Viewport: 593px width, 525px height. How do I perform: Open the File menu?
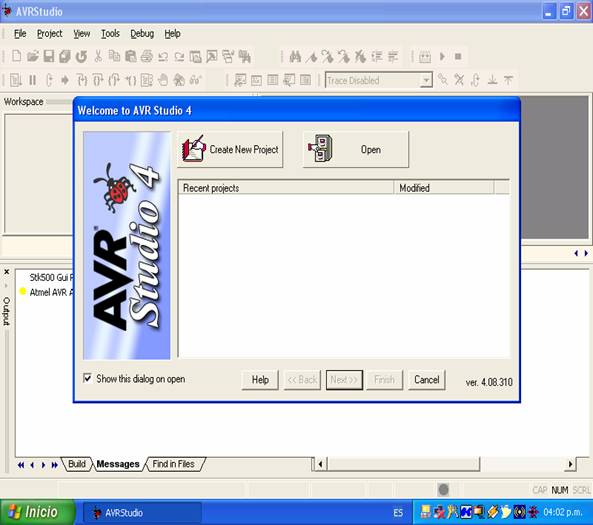(x=20, y=34)
